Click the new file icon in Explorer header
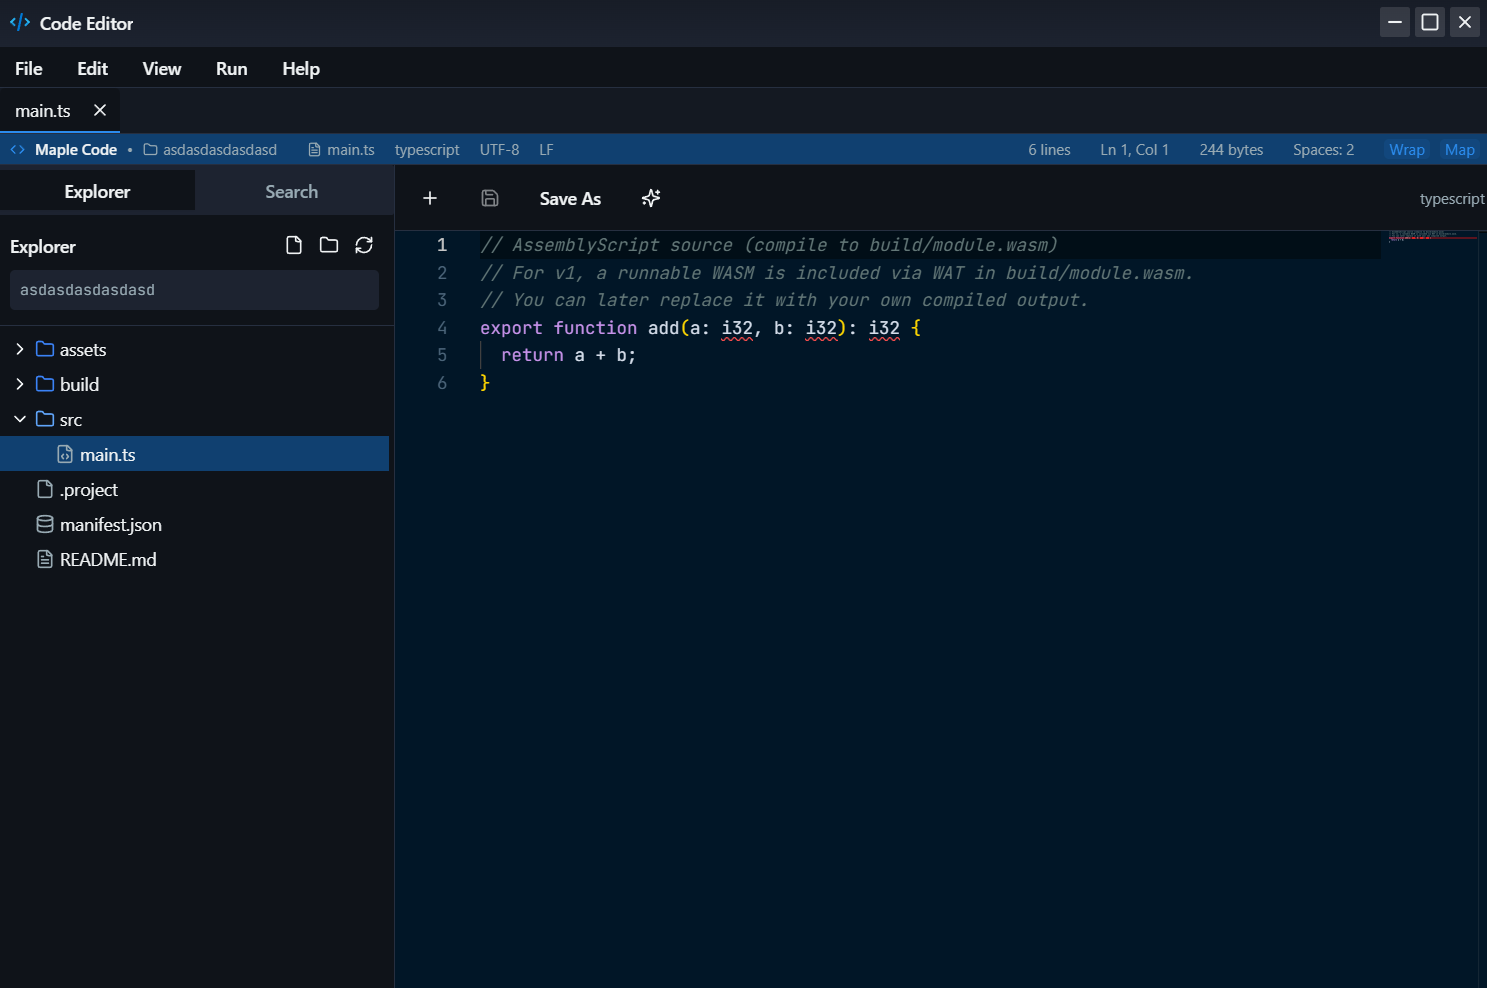Image resolution: width=1487 pixels, height=988 pixels. click(x=294, y=245)
